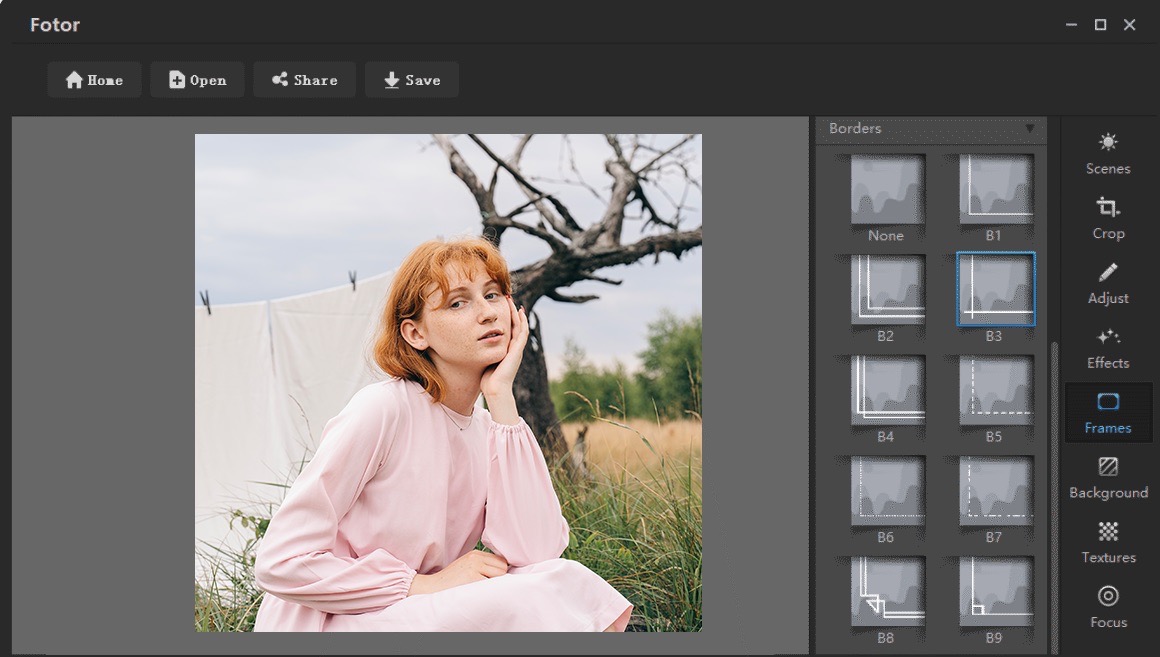This screenshot has height=657, width=1160.
Task: Select the dashed B5 border
Action: point(995,390)
